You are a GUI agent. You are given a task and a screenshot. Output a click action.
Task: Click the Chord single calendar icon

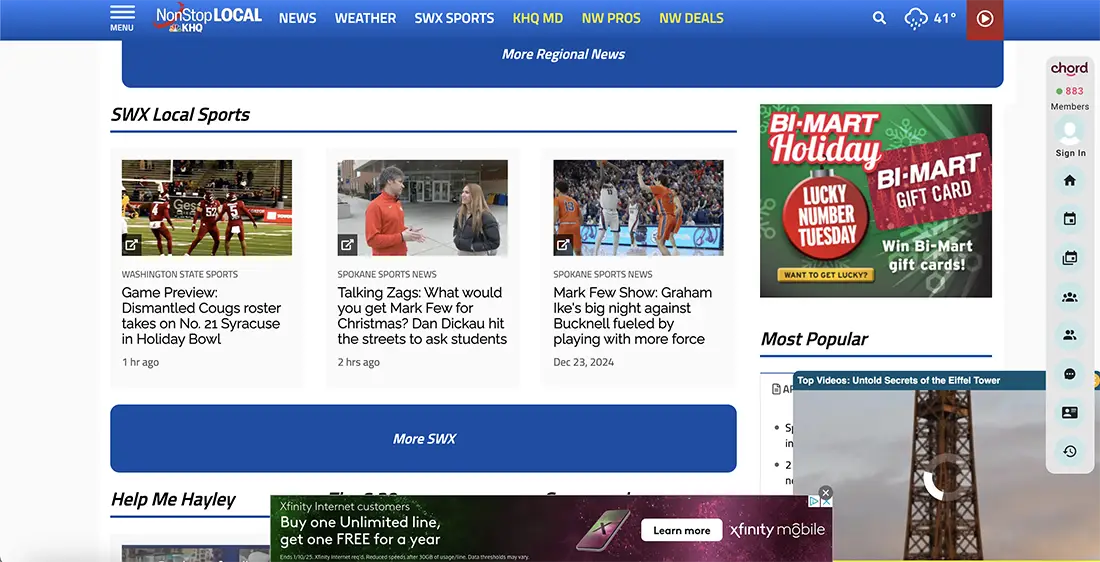click(x=1070, y=219)
